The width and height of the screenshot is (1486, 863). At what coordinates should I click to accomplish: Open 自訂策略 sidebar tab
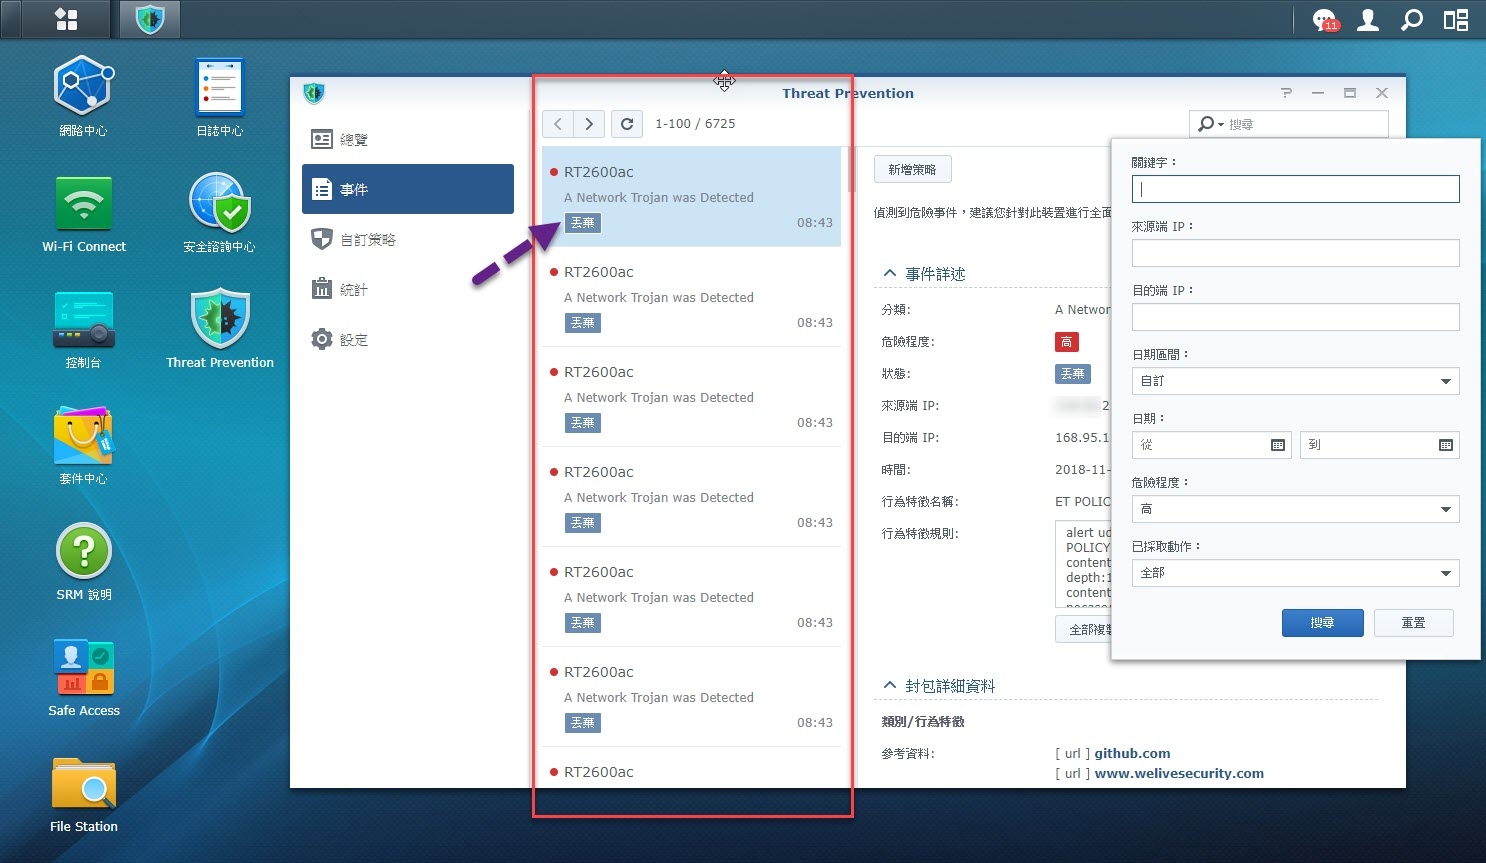tap(408, 239)
